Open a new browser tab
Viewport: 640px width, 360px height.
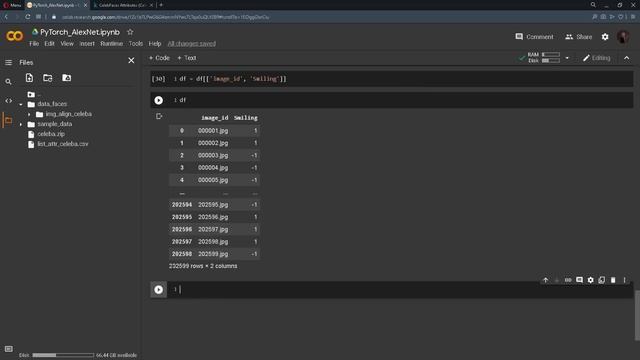tap(161, 5)
